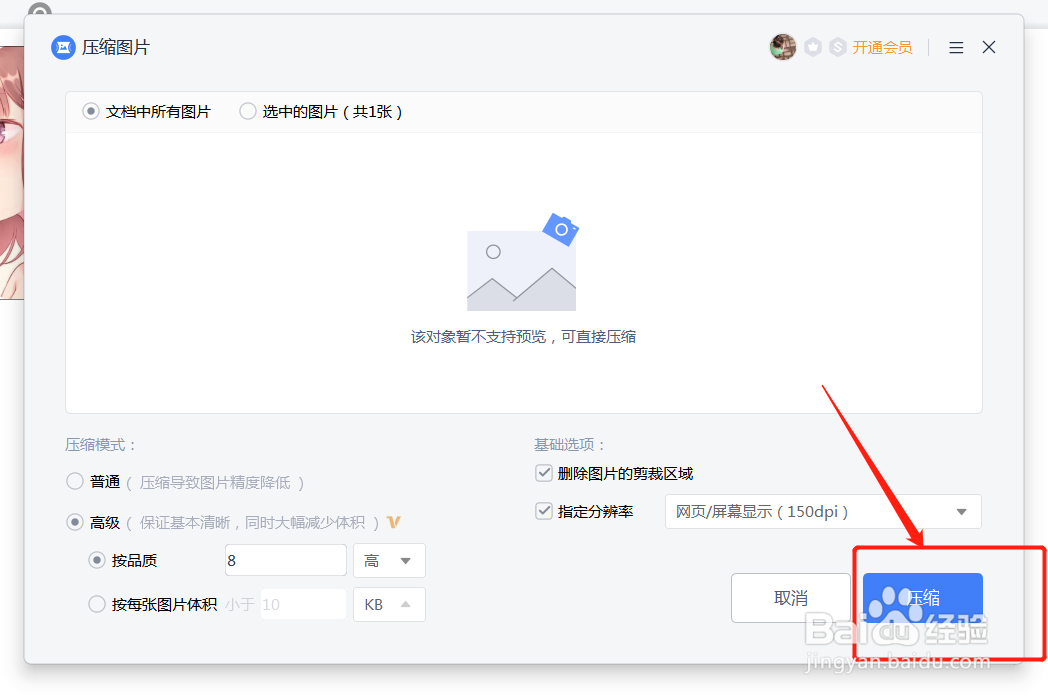Viewport: 1048px width, 698px height.
Task: Open the 150dpi resolution dropdown
Action: pos(822,511)
